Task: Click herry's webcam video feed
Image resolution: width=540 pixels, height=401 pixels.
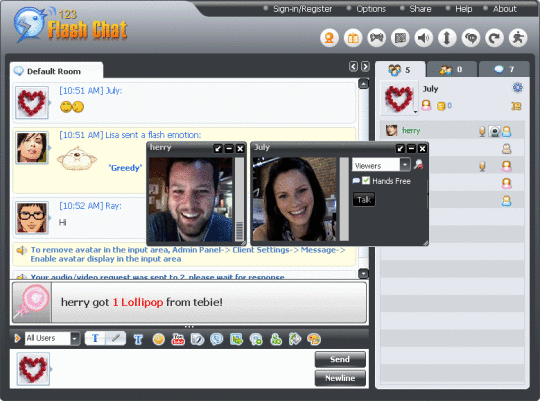Action: coord(191,199)
